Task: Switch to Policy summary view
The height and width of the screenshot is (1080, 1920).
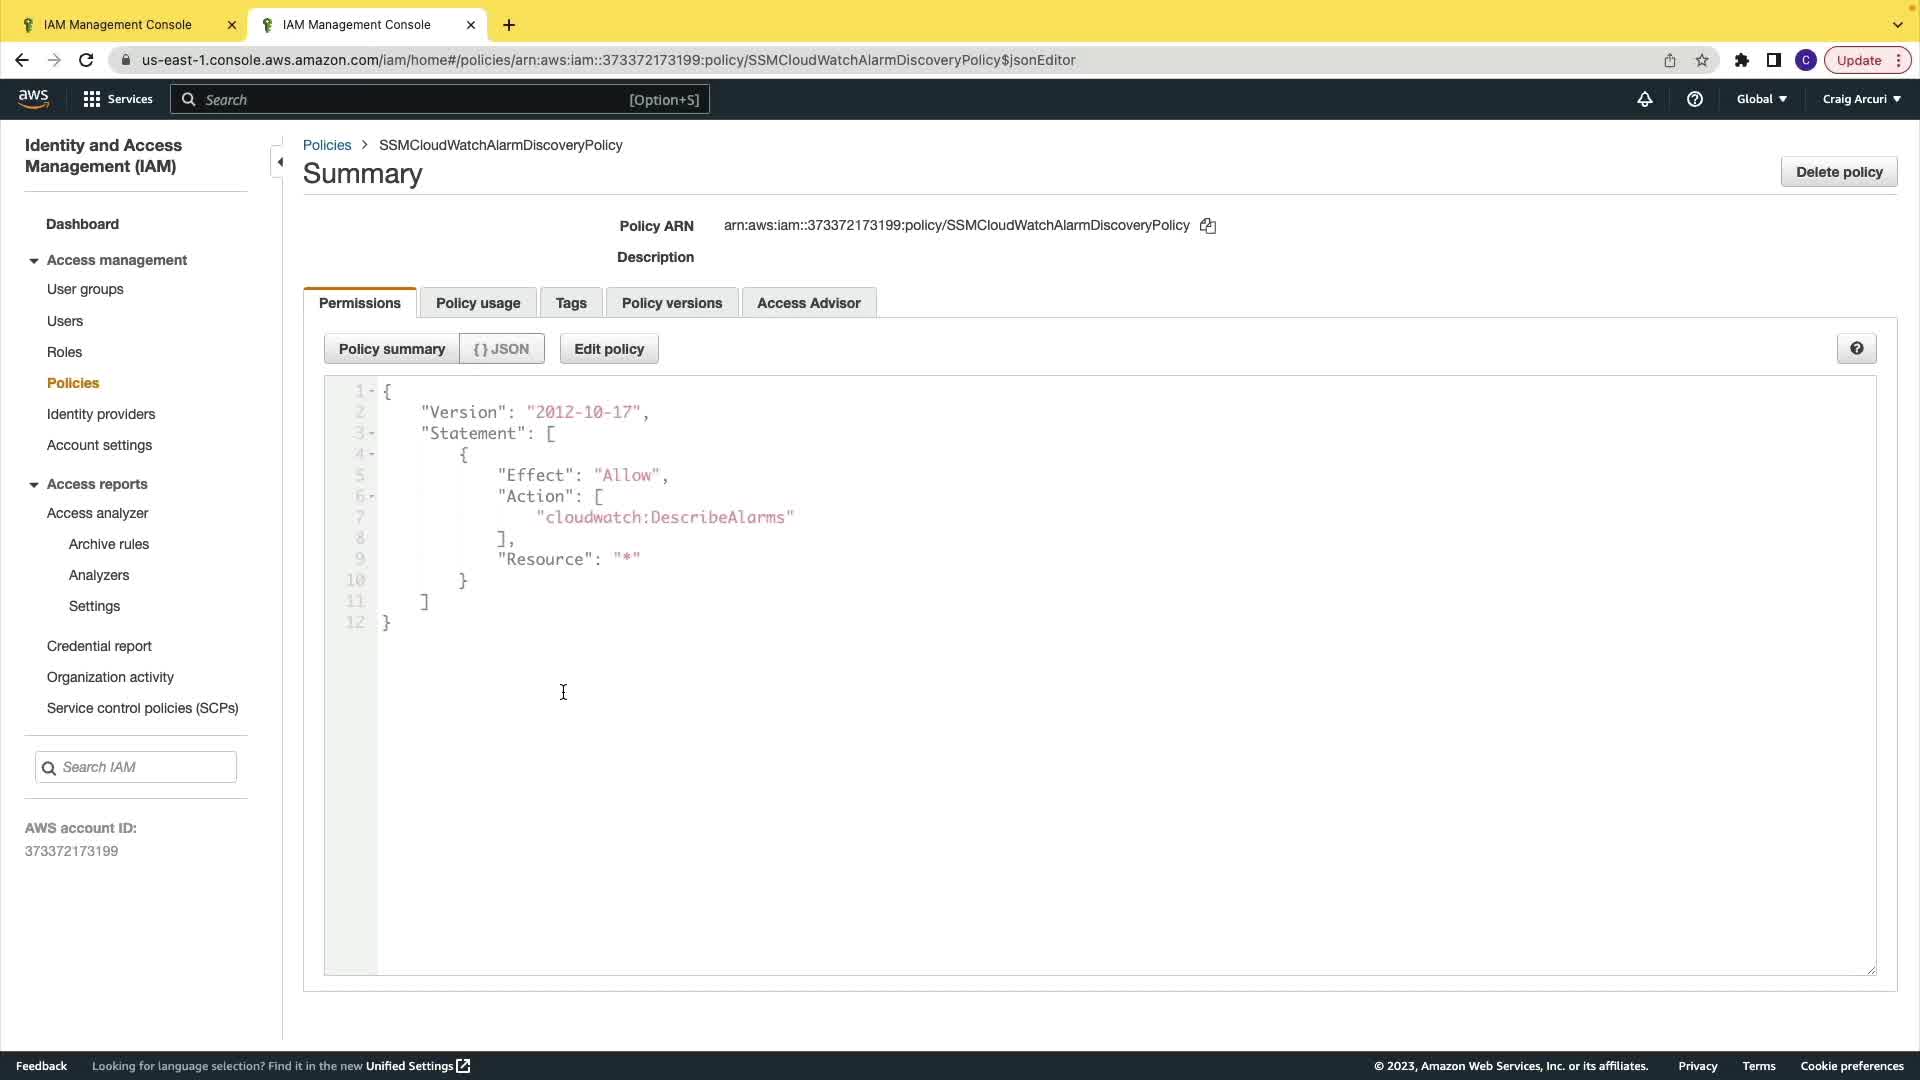Action: pyautogui.click(x=391, y=349)
